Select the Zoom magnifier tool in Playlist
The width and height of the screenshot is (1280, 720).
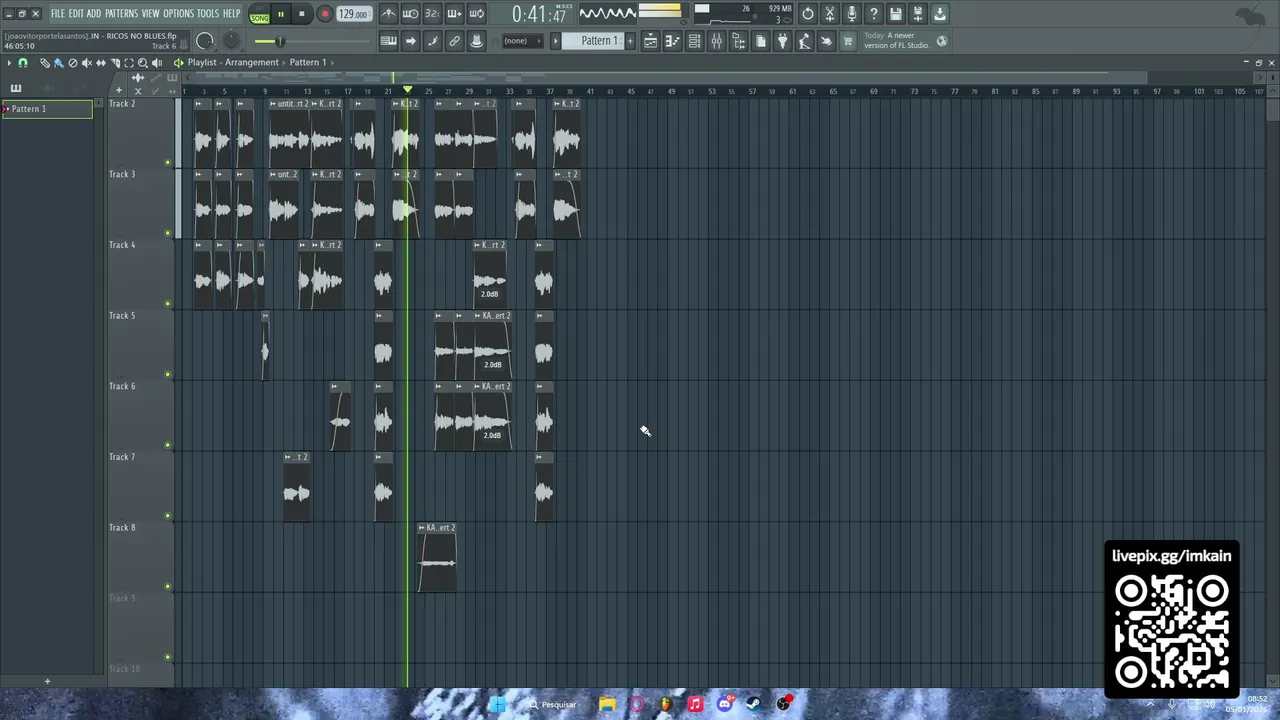click(x=142, y=62)
